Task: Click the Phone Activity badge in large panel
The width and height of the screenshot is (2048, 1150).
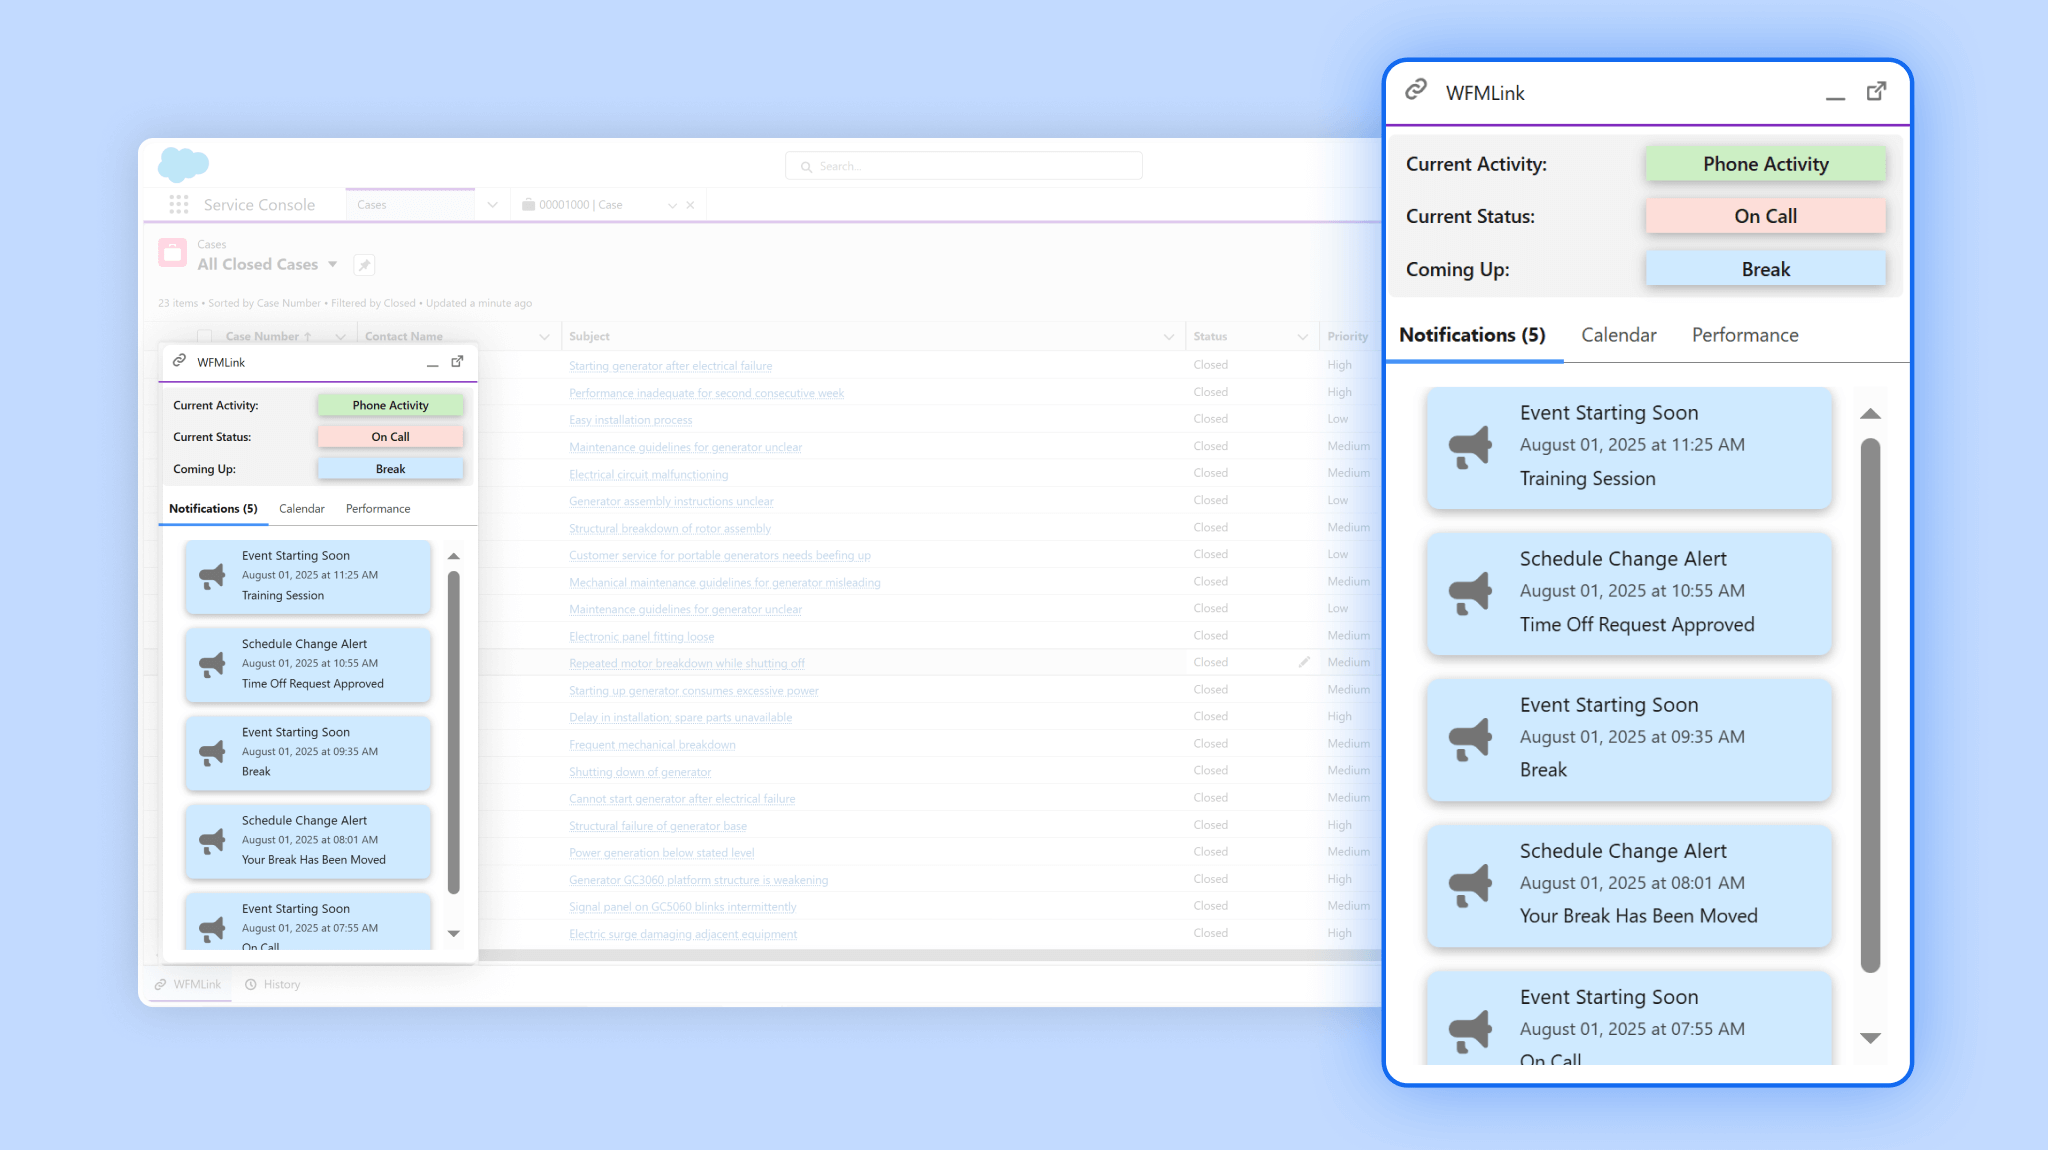Action: pos(1765,164)
